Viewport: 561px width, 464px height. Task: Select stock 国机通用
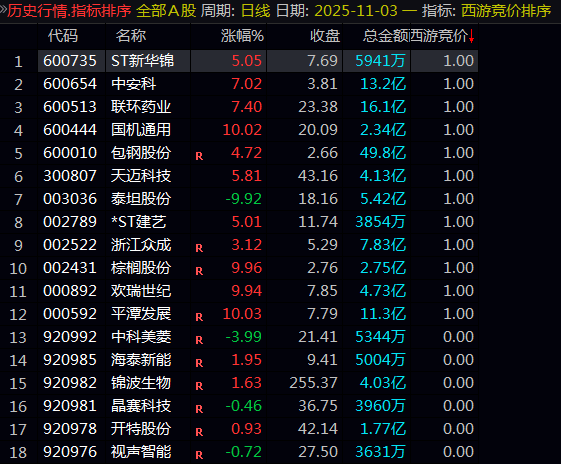141,130
